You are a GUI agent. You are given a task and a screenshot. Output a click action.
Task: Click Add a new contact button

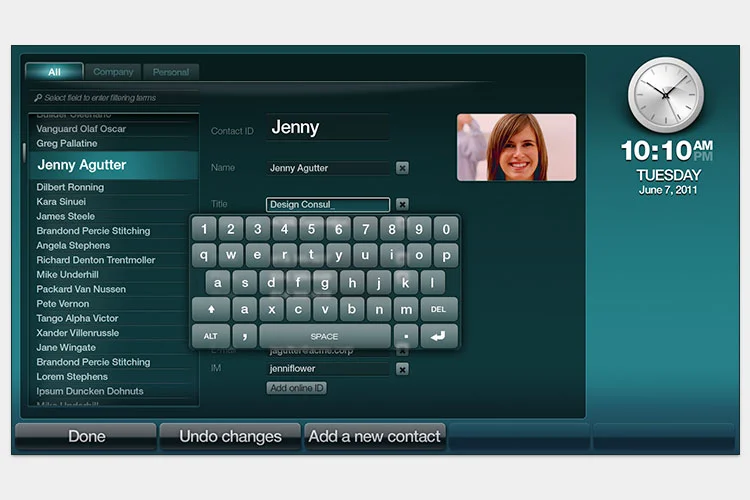point(375,436)
